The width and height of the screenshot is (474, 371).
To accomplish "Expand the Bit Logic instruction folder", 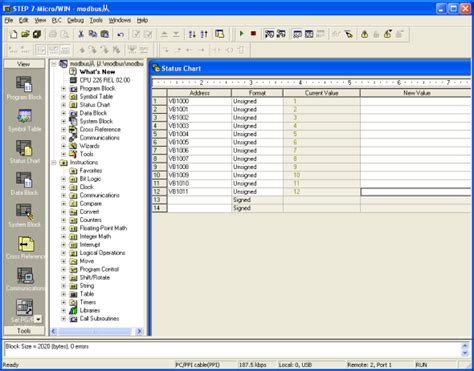I will [63, 179].
